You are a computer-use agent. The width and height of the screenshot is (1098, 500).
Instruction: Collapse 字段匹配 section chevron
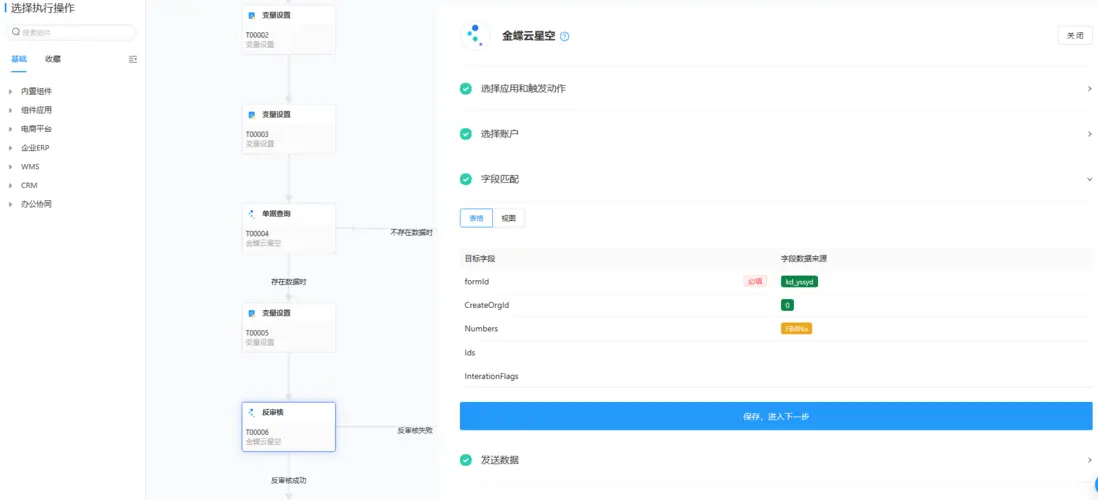coord(1090,179)
